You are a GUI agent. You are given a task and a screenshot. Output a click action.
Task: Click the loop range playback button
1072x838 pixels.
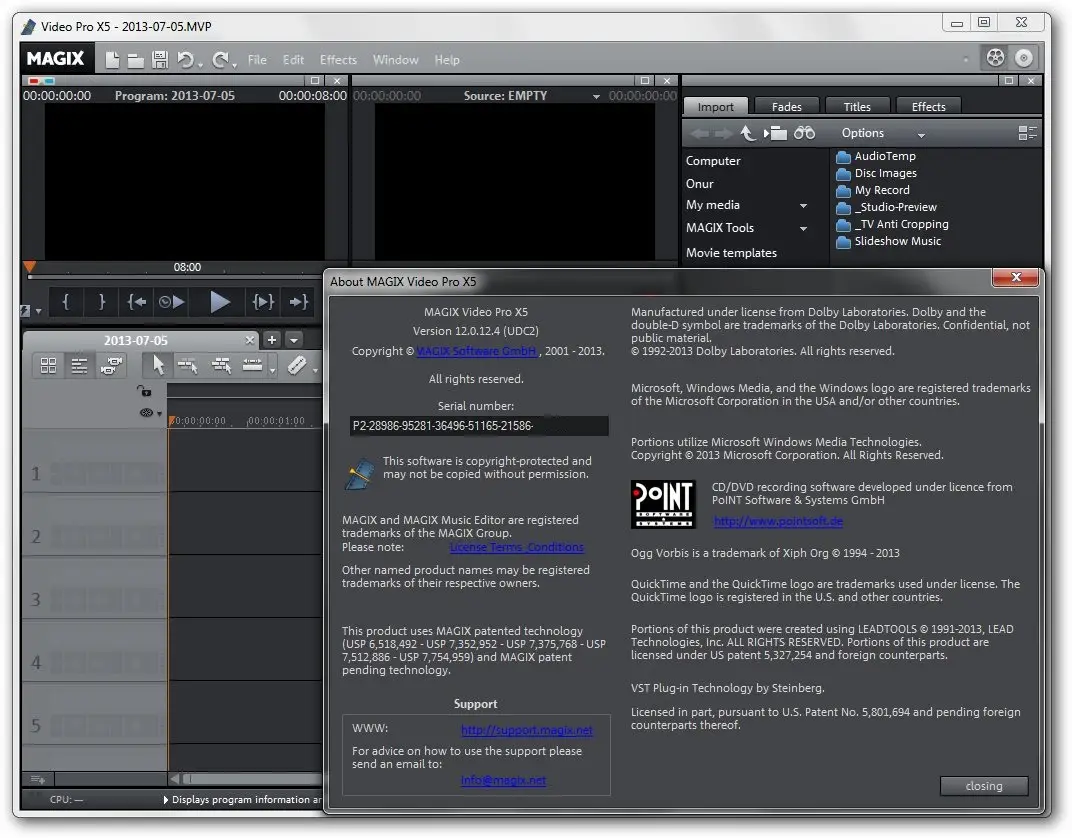[171, 301]
